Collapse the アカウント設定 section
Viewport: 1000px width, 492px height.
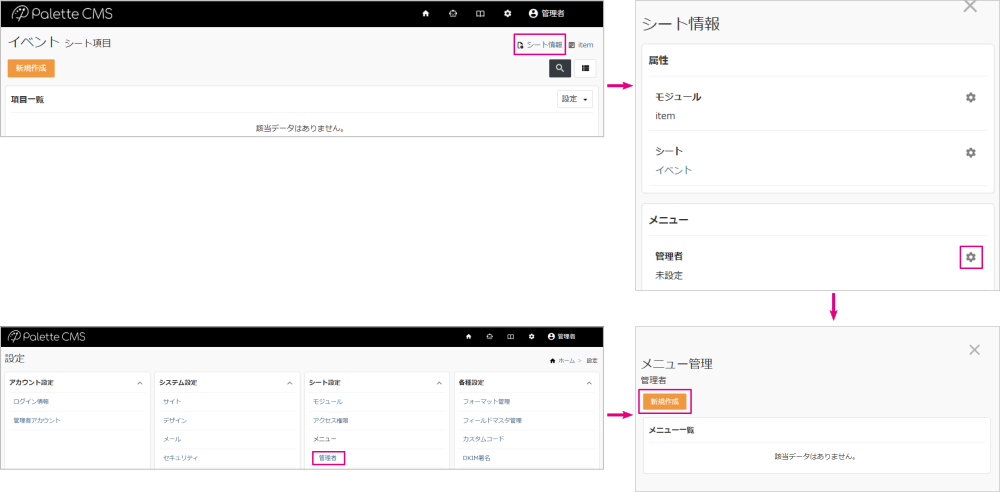coord(140,383)
